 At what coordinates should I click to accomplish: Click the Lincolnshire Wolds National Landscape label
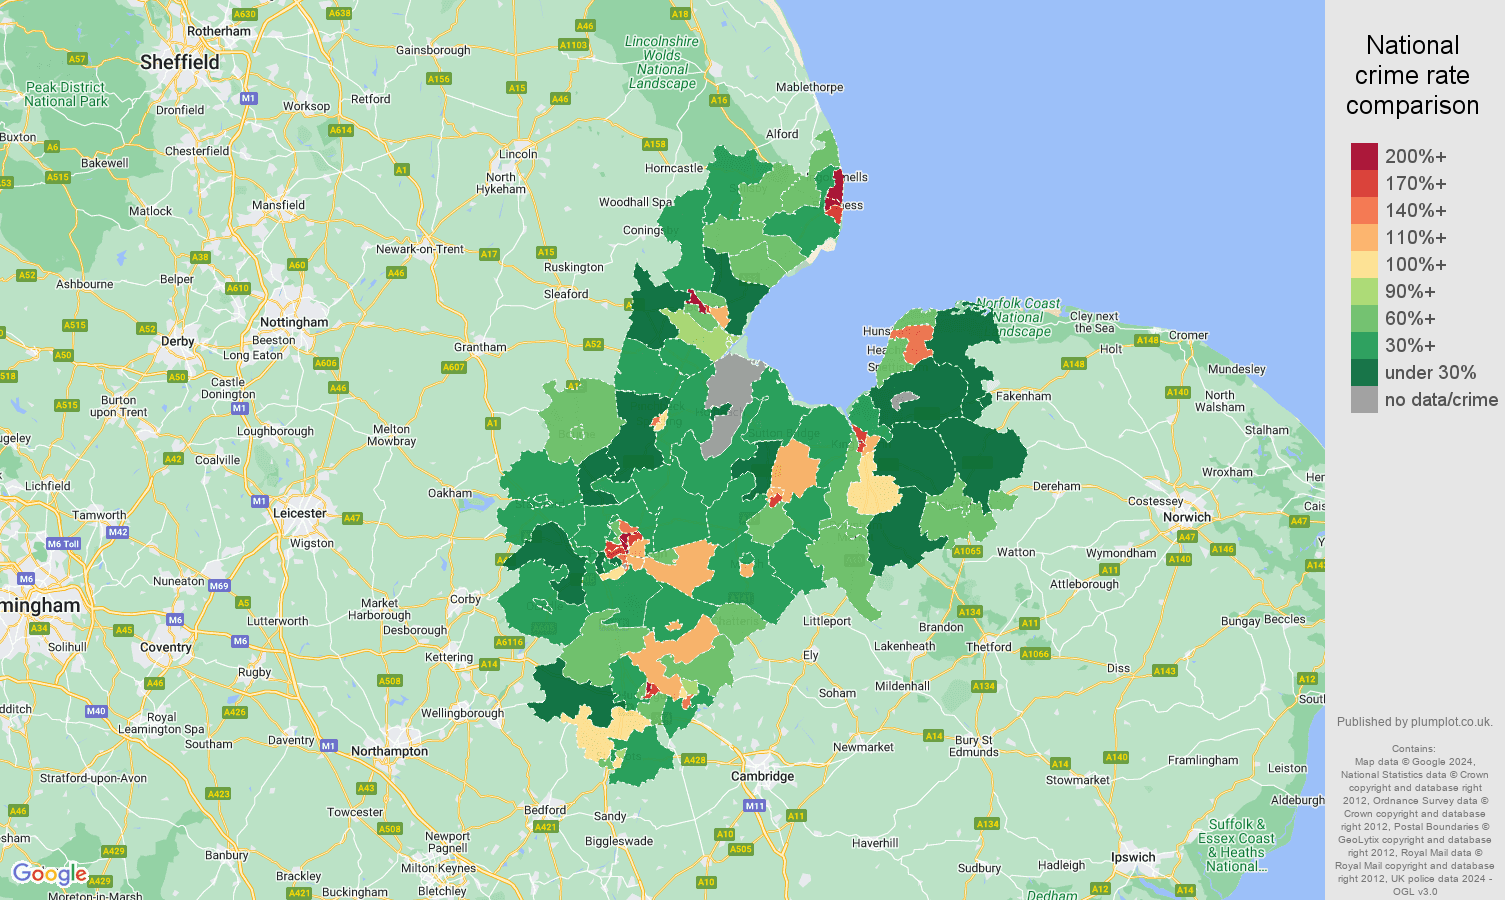tap(662, 62)
